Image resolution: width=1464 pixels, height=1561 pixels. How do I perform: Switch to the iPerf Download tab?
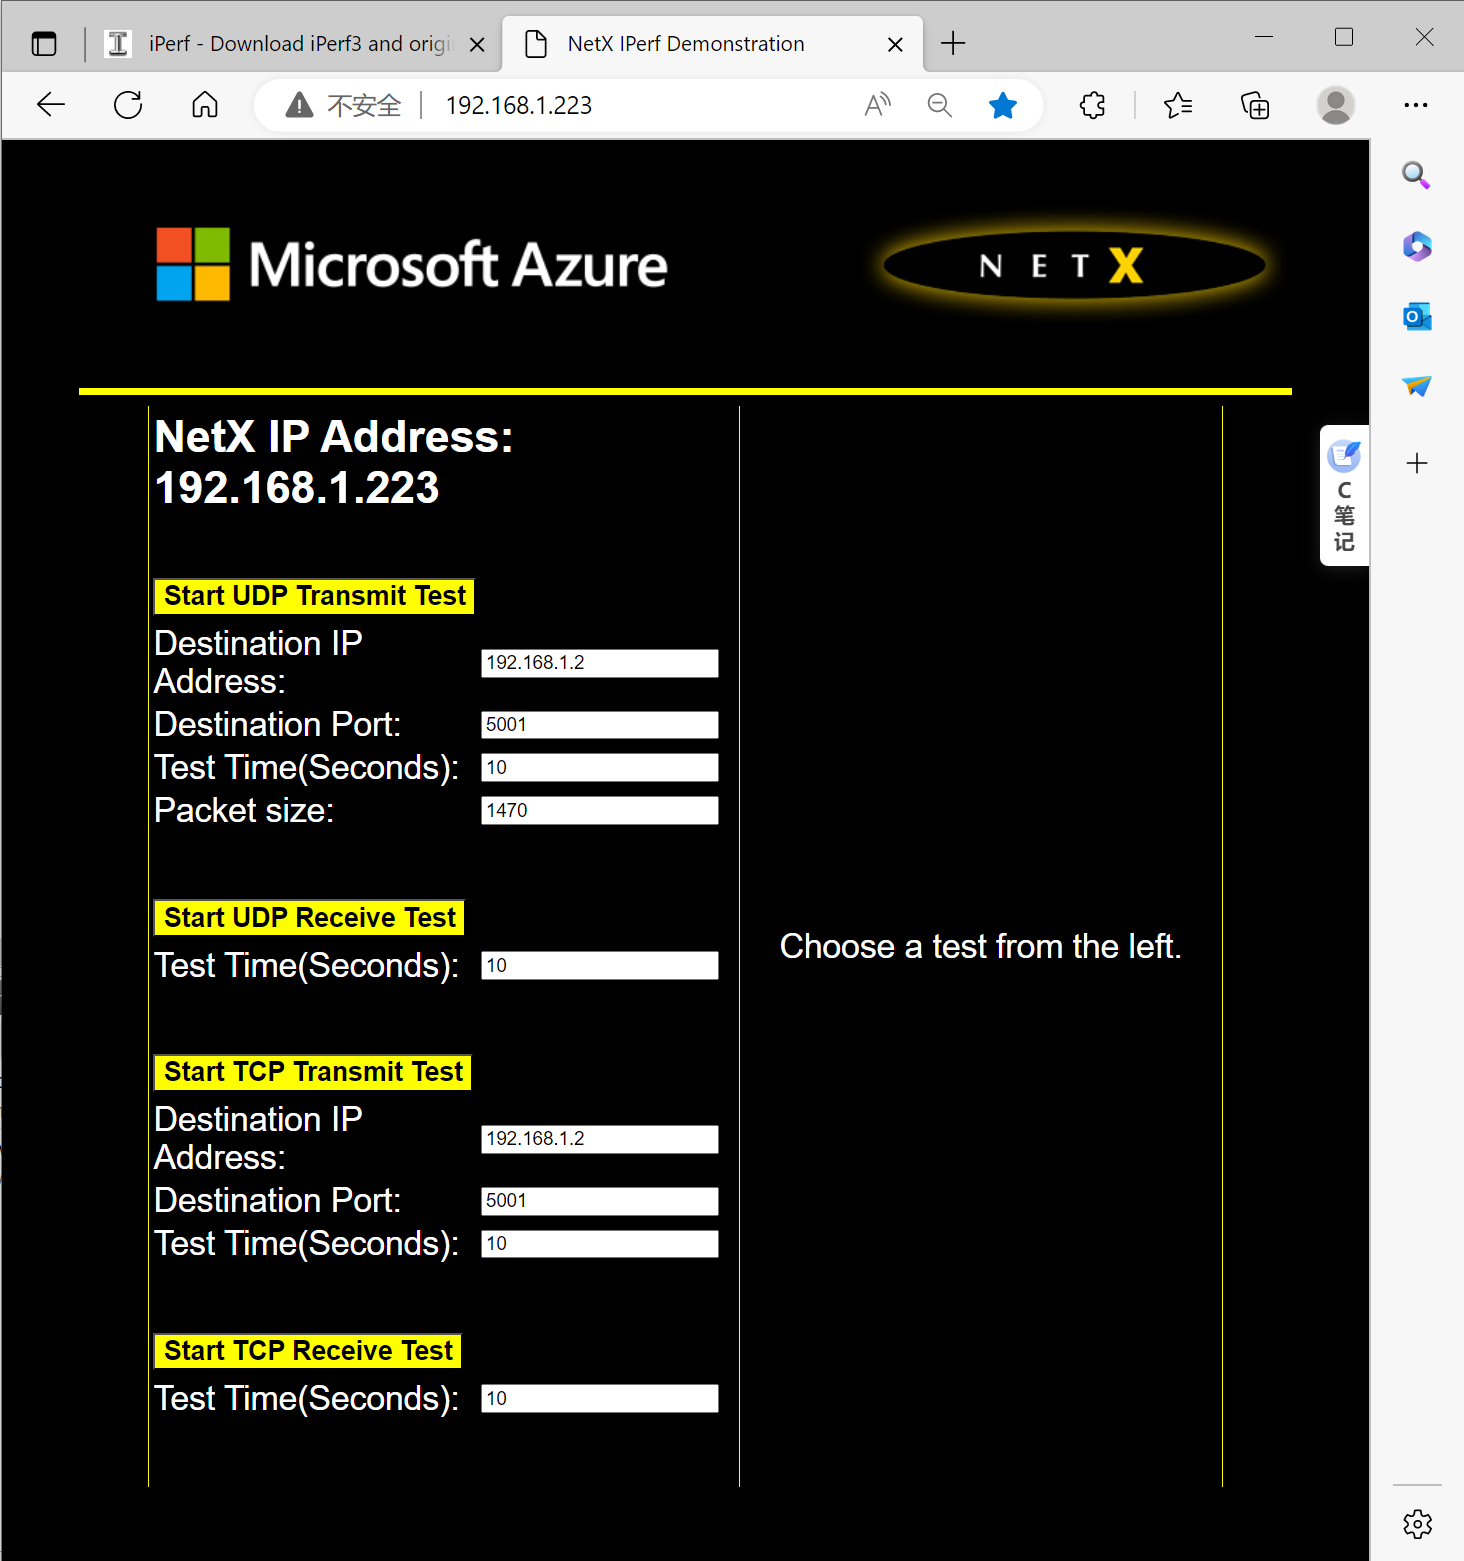coord(297,44)
